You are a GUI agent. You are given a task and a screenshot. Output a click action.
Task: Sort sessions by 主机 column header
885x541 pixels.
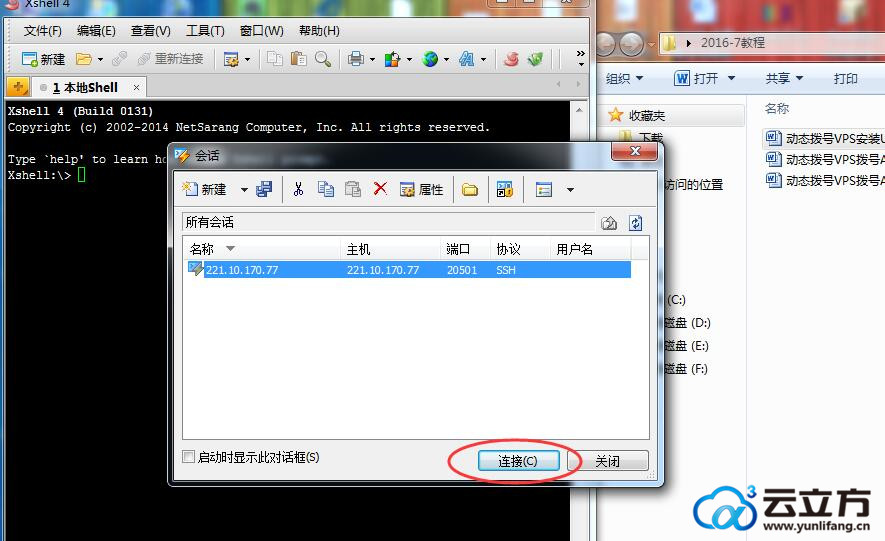[391, 249]
